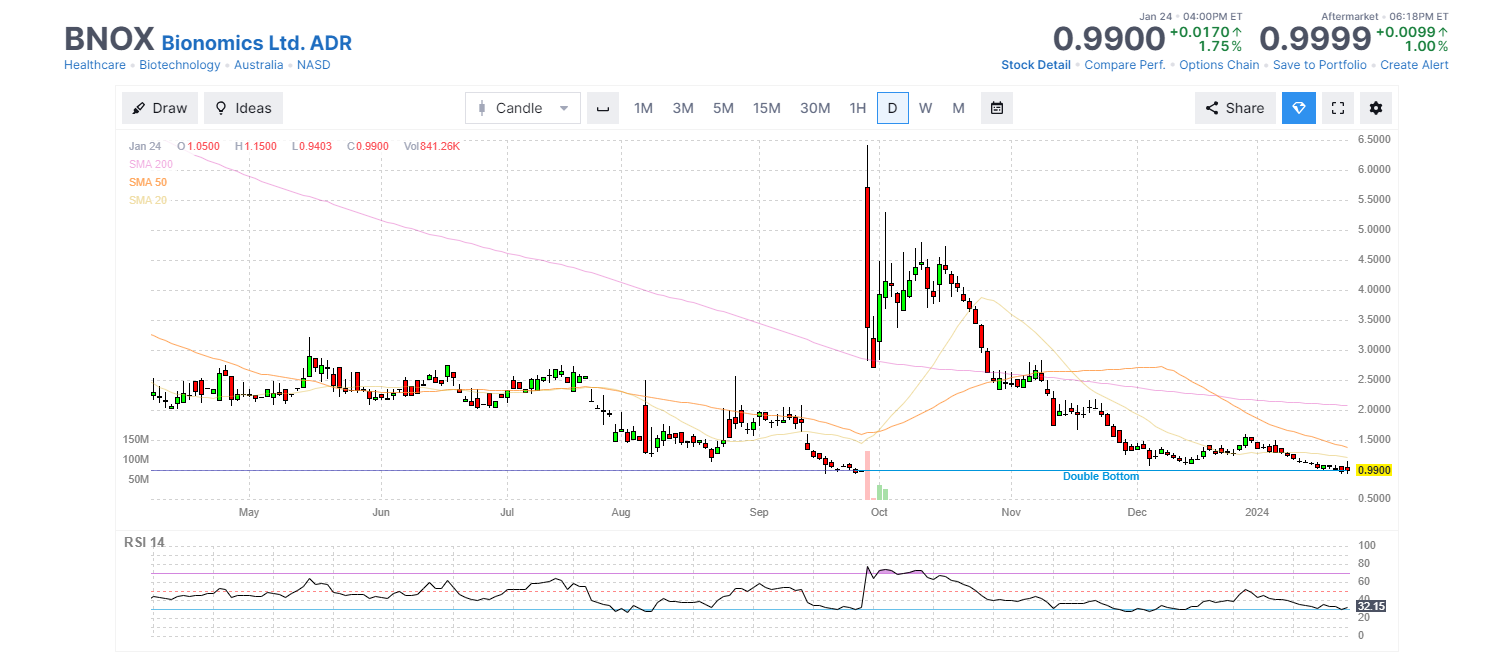This screenshot has height=652, width=1509.
Task: Select the monthly (M) timeframe tab
Action: [958, 108]
